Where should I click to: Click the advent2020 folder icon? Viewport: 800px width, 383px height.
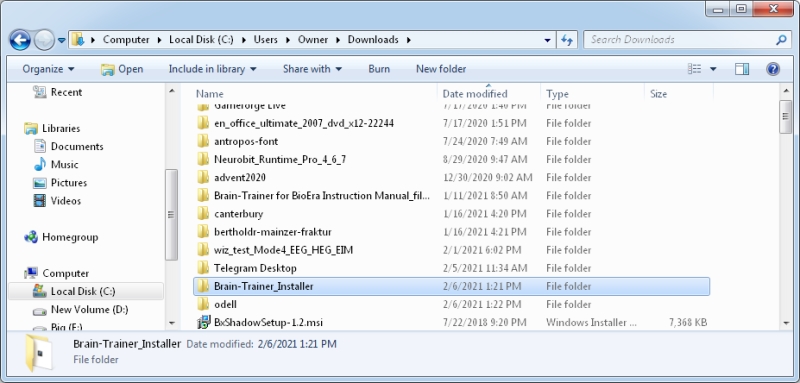[x=204, y=177]
